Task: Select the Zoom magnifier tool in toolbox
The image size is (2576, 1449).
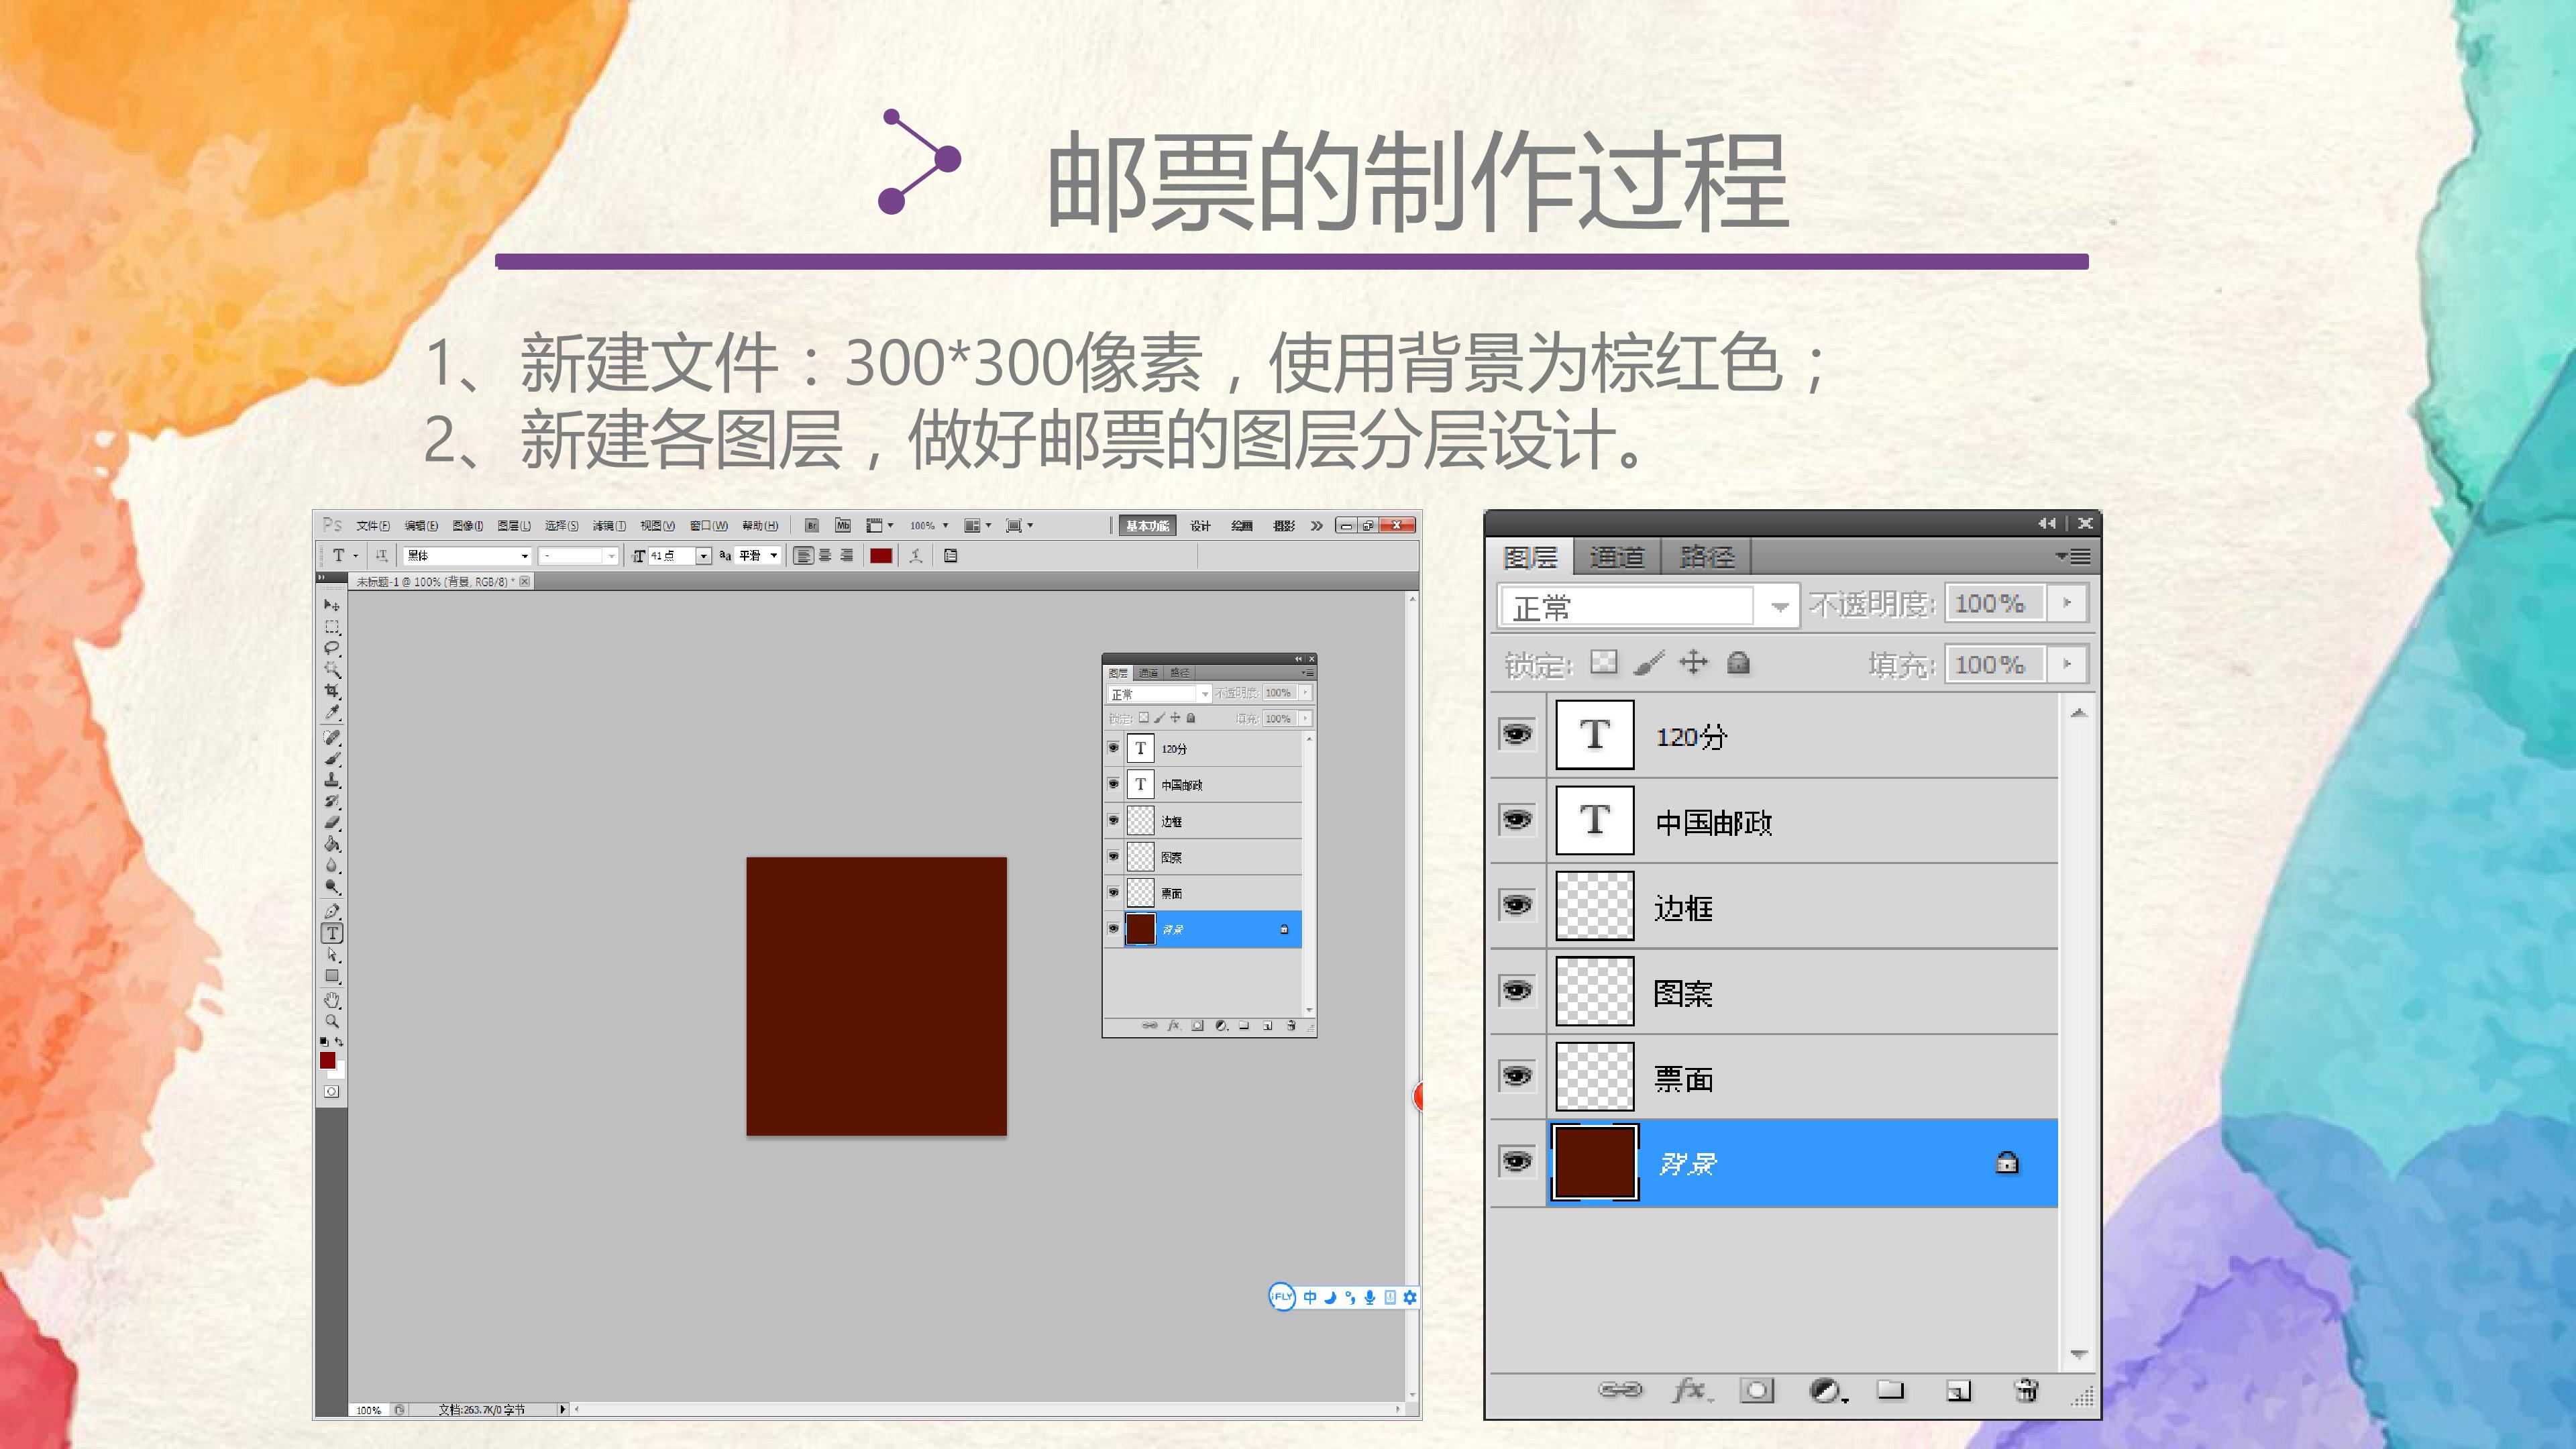Action: pyautogui.click(x=332, y=1021)
